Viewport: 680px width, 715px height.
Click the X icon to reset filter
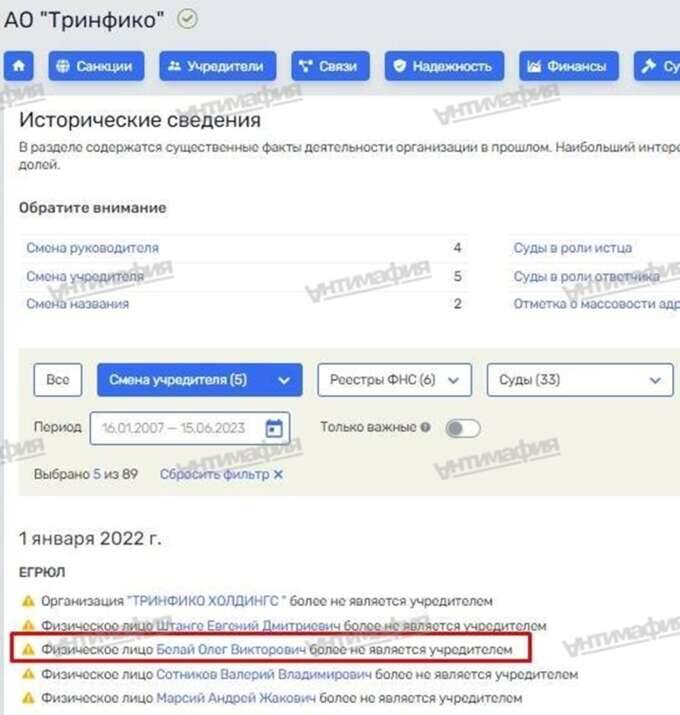point(278,475)
